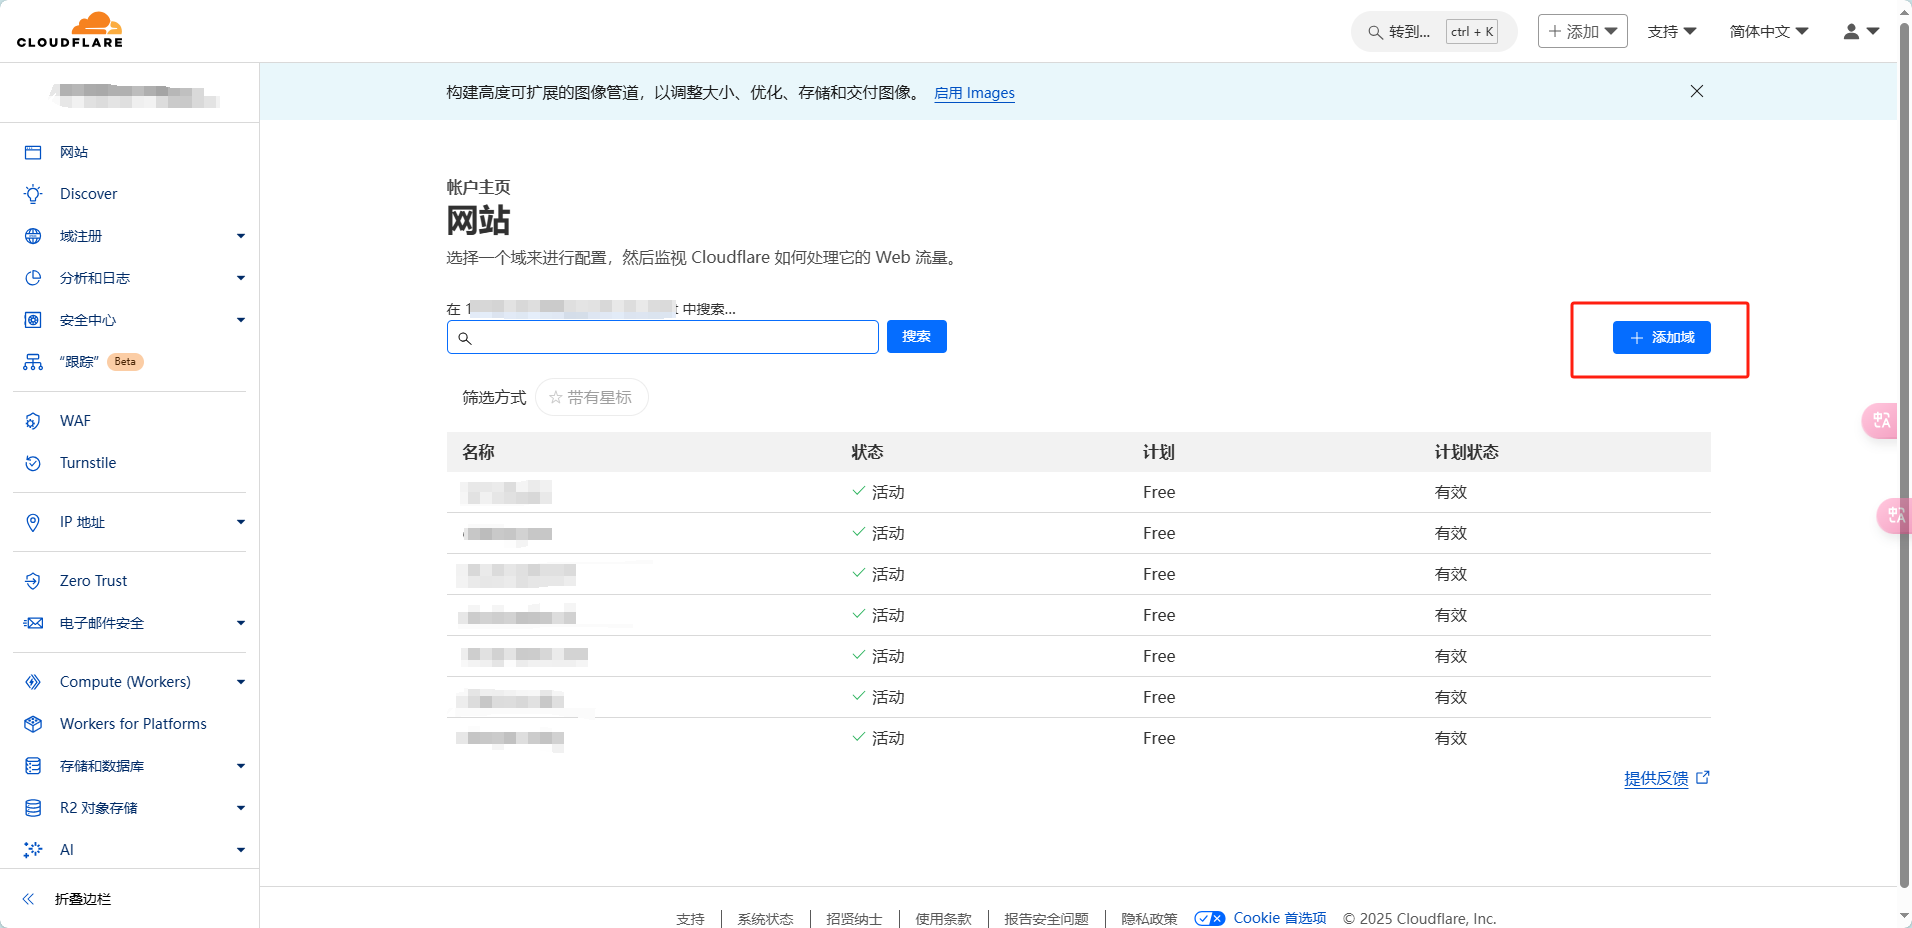Click the magnifier icon in search field
The height and width of the screenshot is (928, 1912).
[465, 338]
